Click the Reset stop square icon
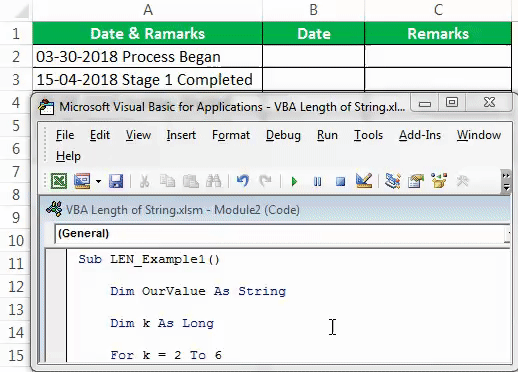 pos(340,182)
